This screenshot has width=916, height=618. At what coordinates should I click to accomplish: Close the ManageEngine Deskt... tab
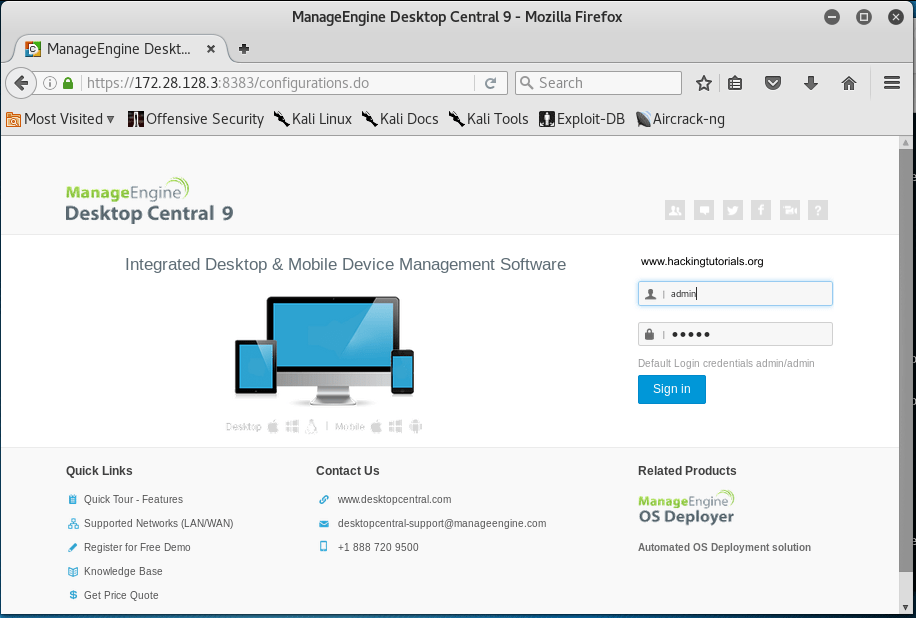point(211,49)
